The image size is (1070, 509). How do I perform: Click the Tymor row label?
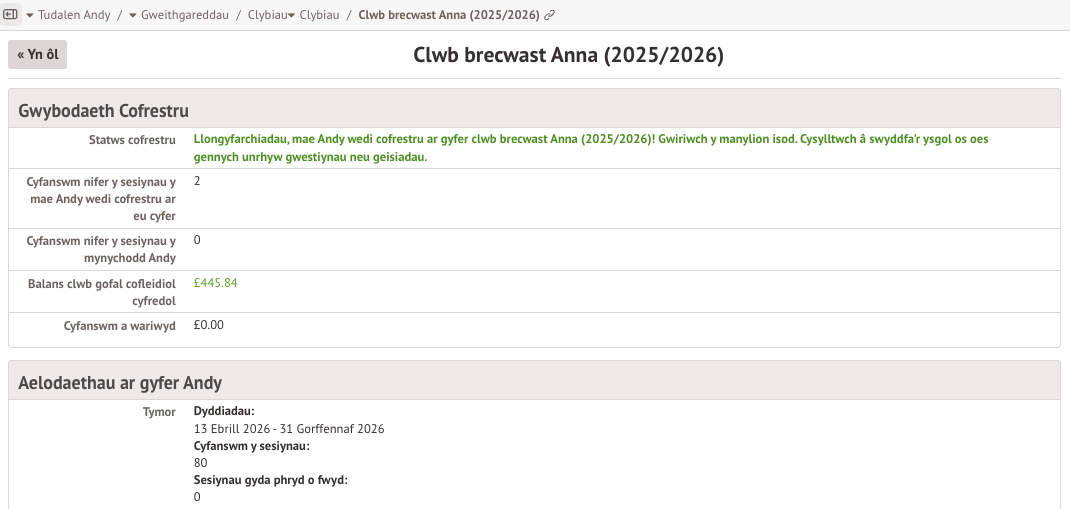[159, 412]
